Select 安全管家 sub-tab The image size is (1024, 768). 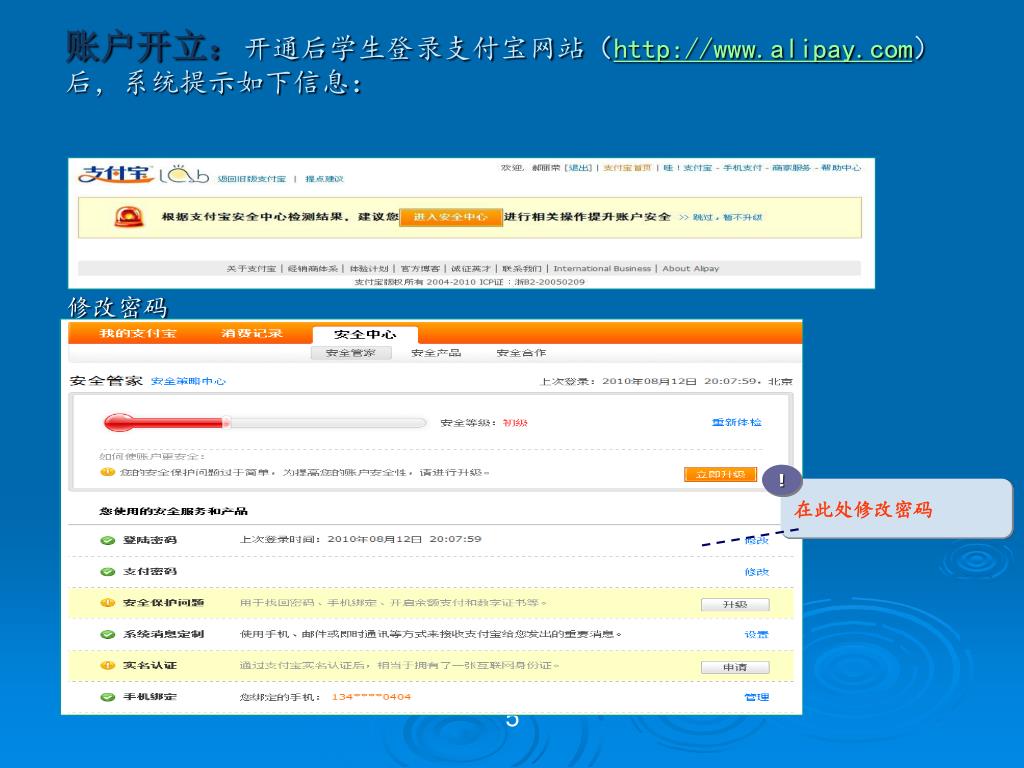[351, 353]
